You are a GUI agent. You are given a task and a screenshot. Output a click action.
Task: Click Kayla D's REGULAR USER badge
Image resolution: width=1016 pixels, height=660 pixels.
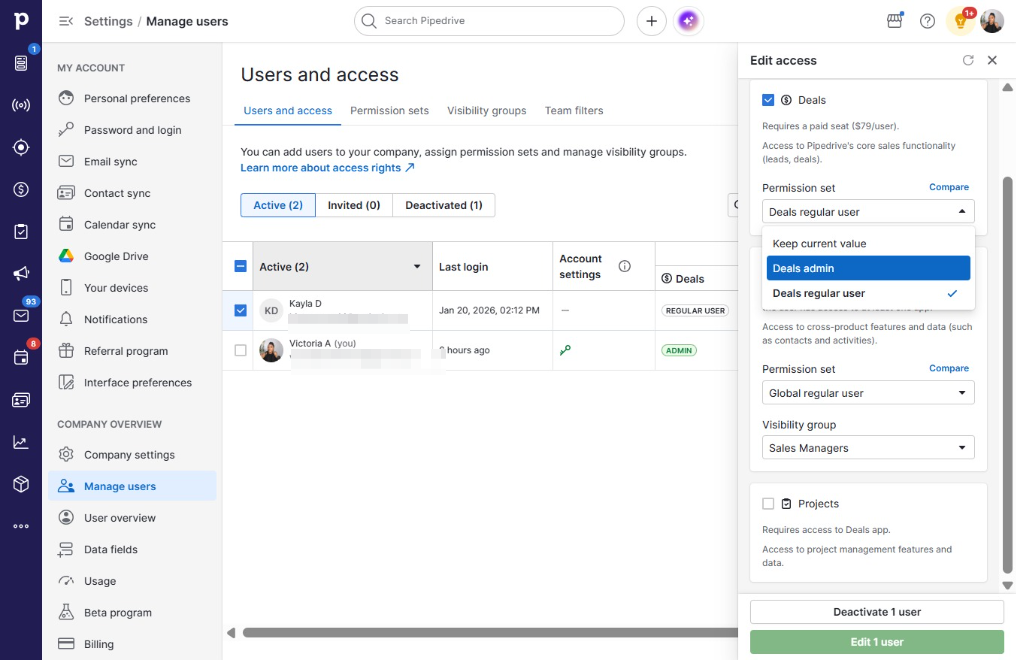695,311
